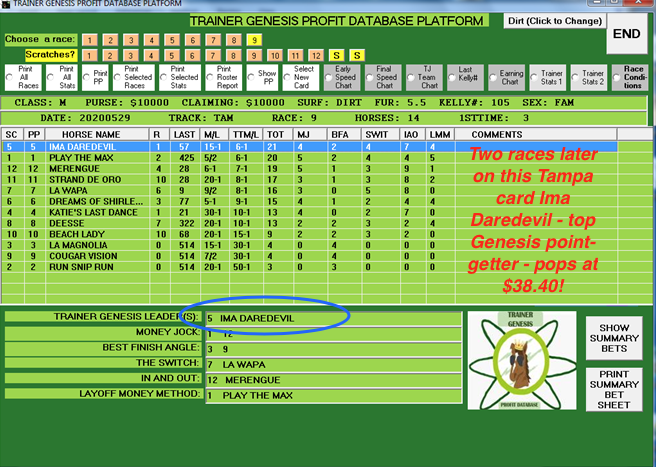Scratch horse 1 in Scratches row
Screen dimensions: 656x467
click(x=90, y=56)
